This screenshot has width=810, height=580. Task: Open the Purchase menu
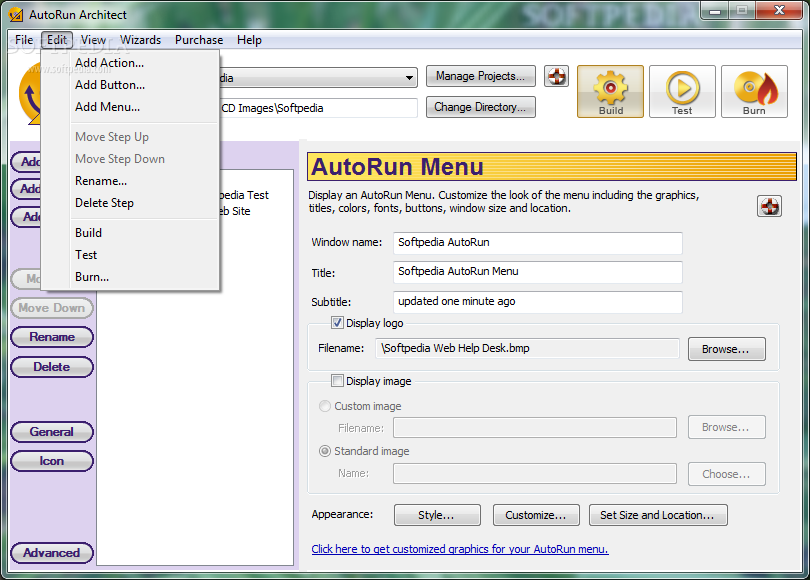[199, 40]
